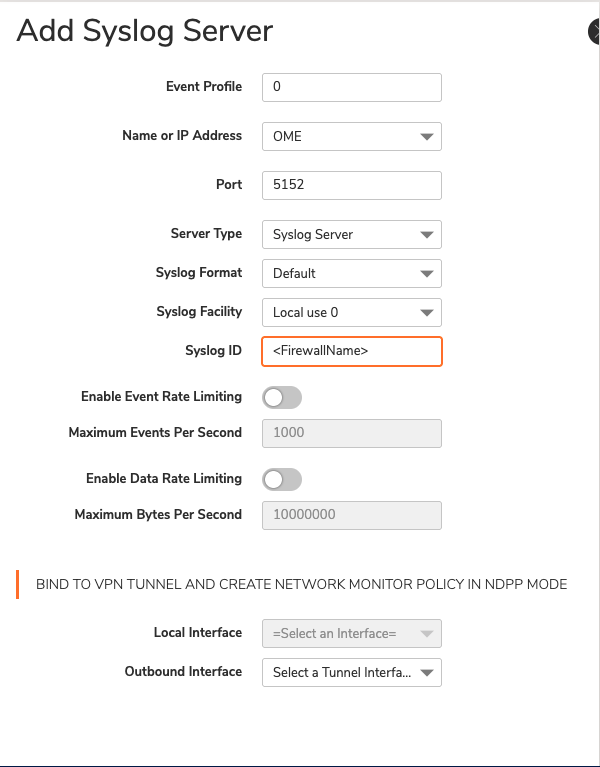Click the Event Profile input field
Viewport: 600px width, 767px height.
pyautogui.click(x=351, y=87)
